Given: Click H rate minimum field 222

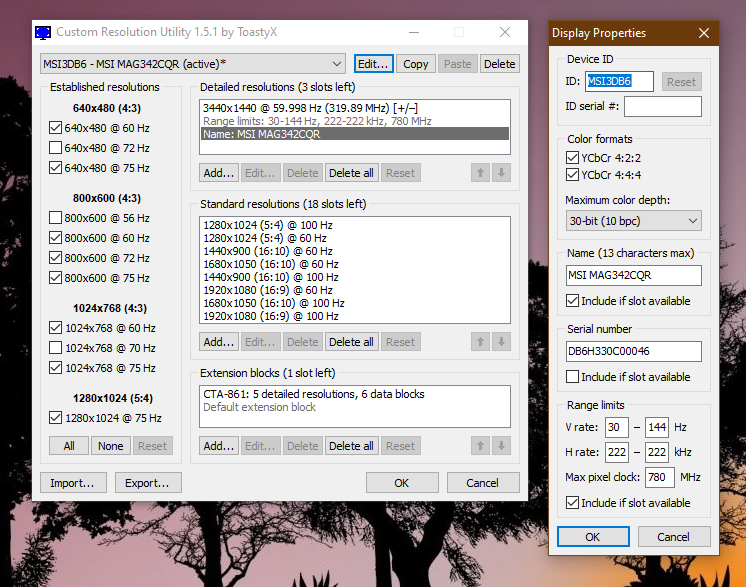Looking at the screenshot, I should pyautogui.click(x=617, y=452).
